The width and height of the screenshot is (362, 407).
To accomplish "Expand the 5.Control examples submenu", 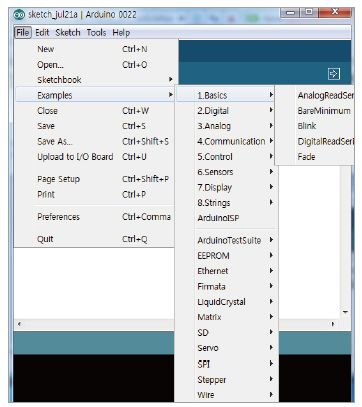I will (x=225, y=157).
